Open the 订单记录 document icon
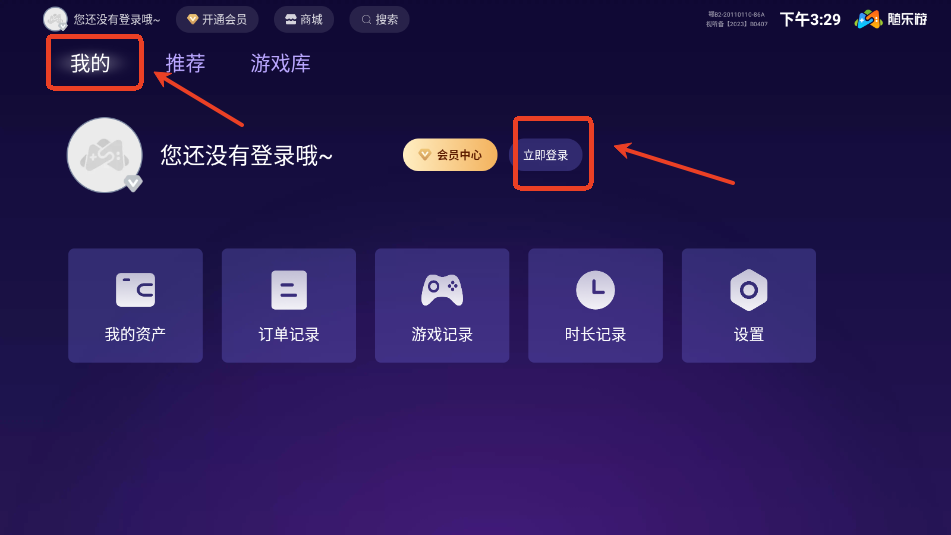The height and width of the screenshot is (535, 951). click(289, 290)
